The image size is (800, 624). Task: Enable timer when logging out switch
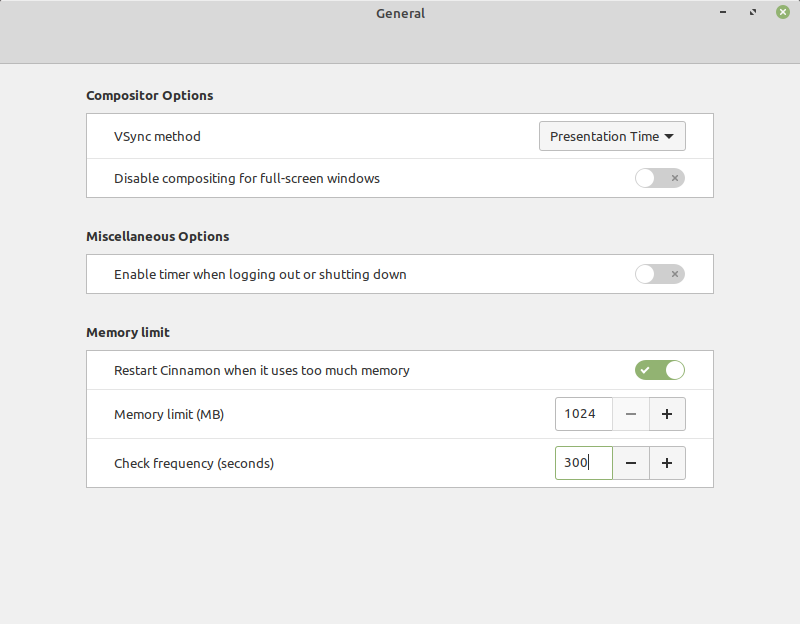pos(659,274)
